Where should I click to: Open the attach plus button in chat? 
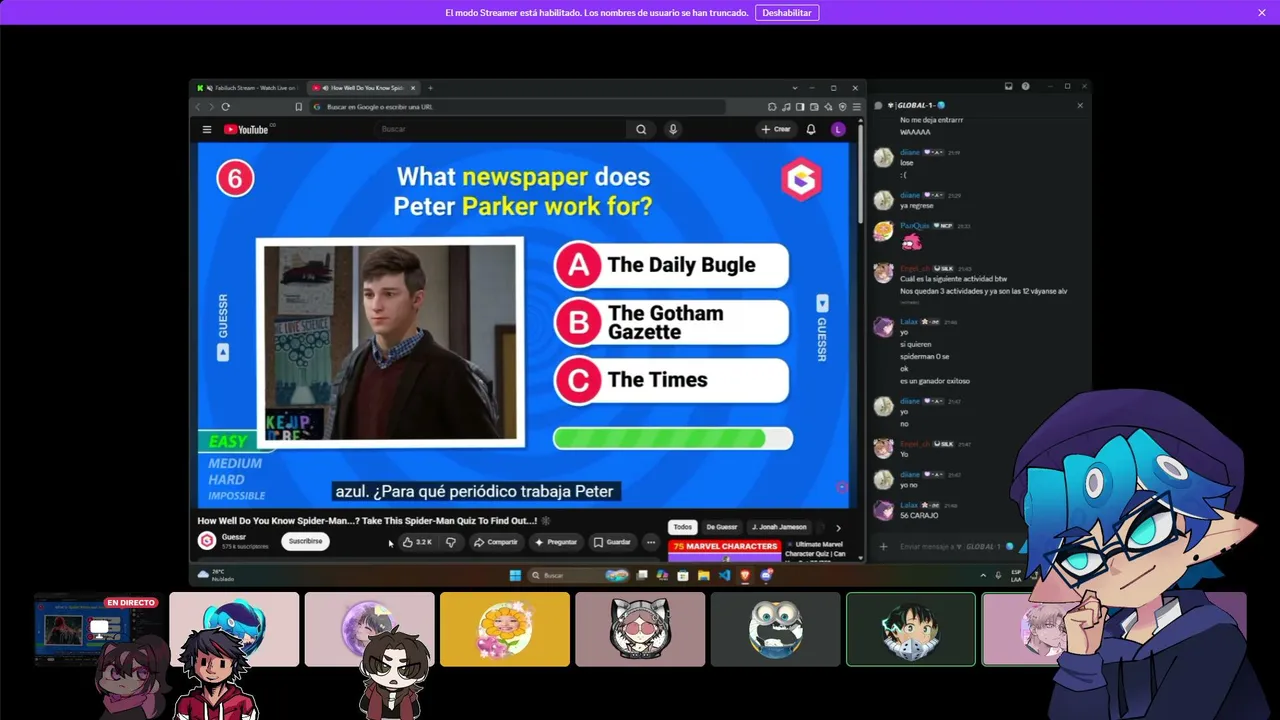click(x=883, y=546)
